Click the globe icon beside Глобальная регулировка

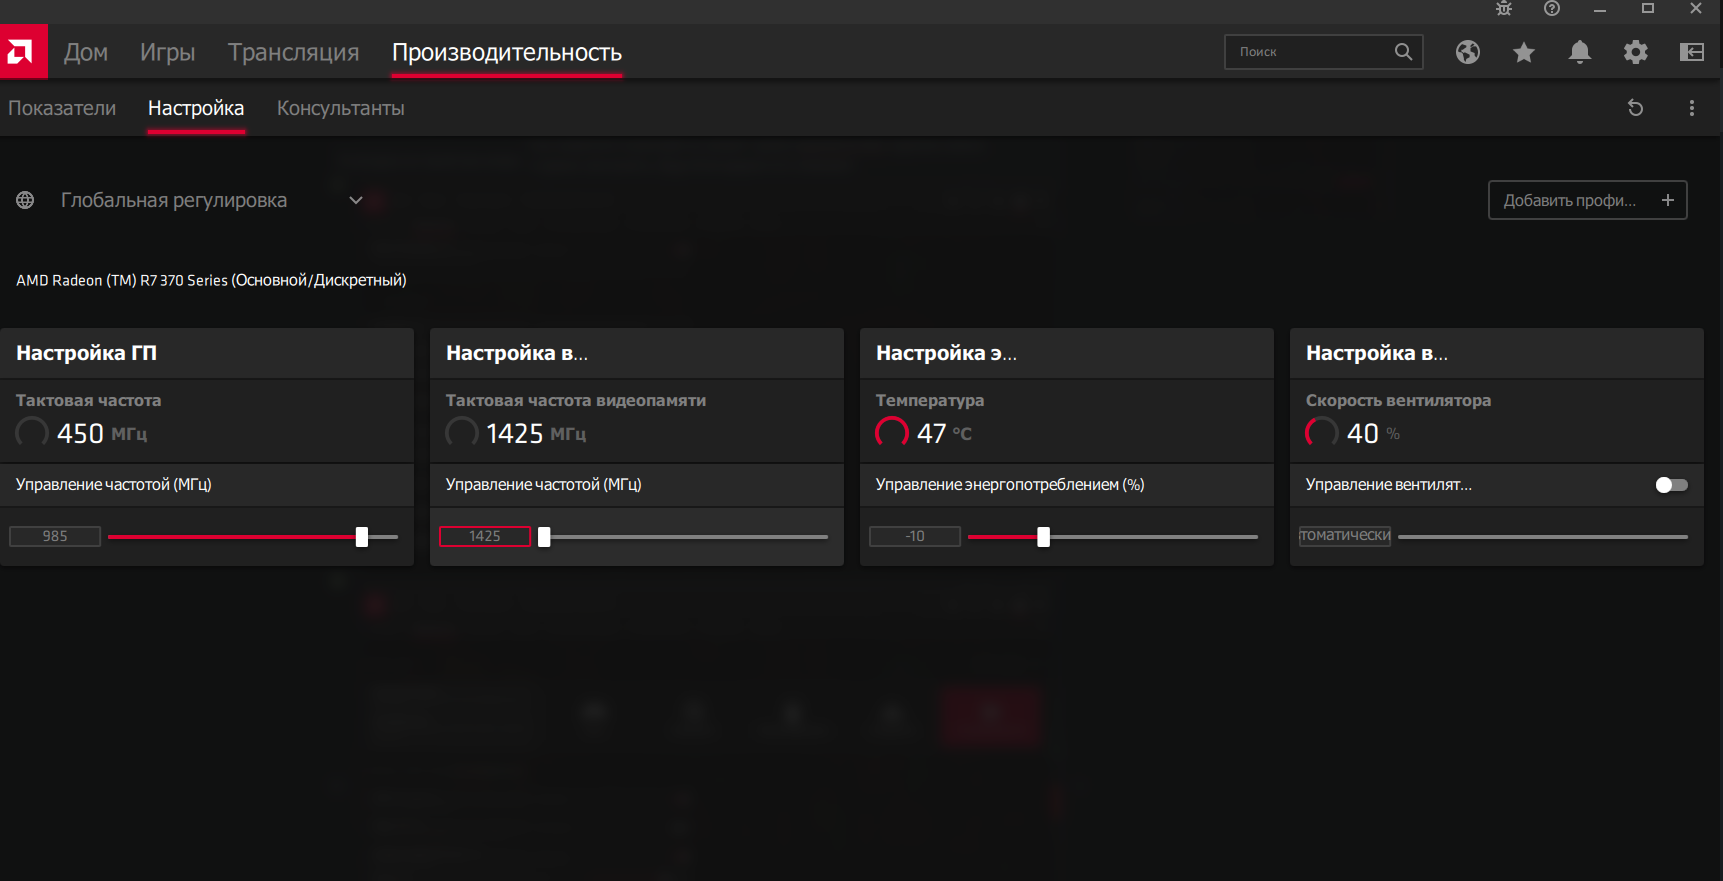coord(25,200)
